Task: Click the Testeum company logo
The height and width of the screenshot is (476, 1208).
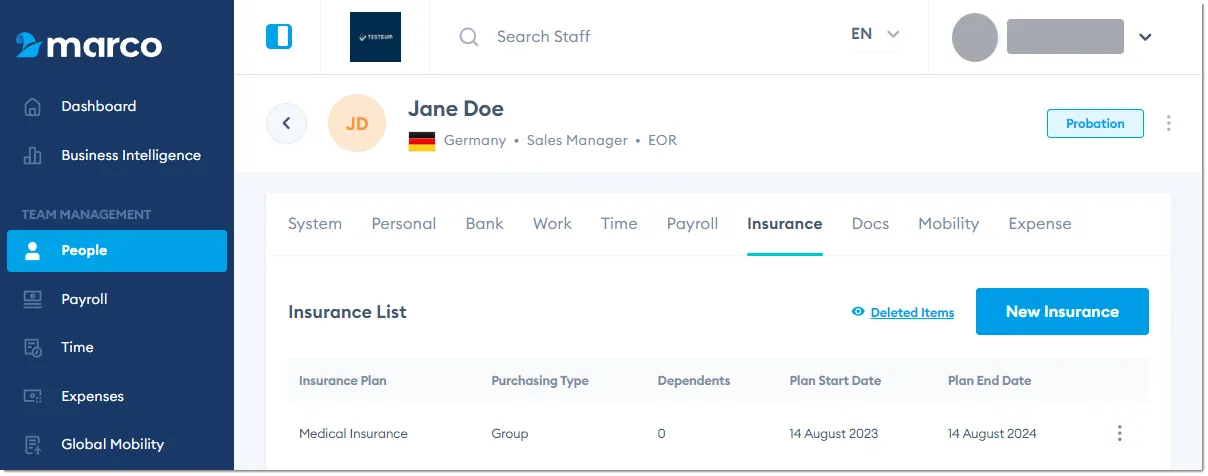Action: coord(375,37)
